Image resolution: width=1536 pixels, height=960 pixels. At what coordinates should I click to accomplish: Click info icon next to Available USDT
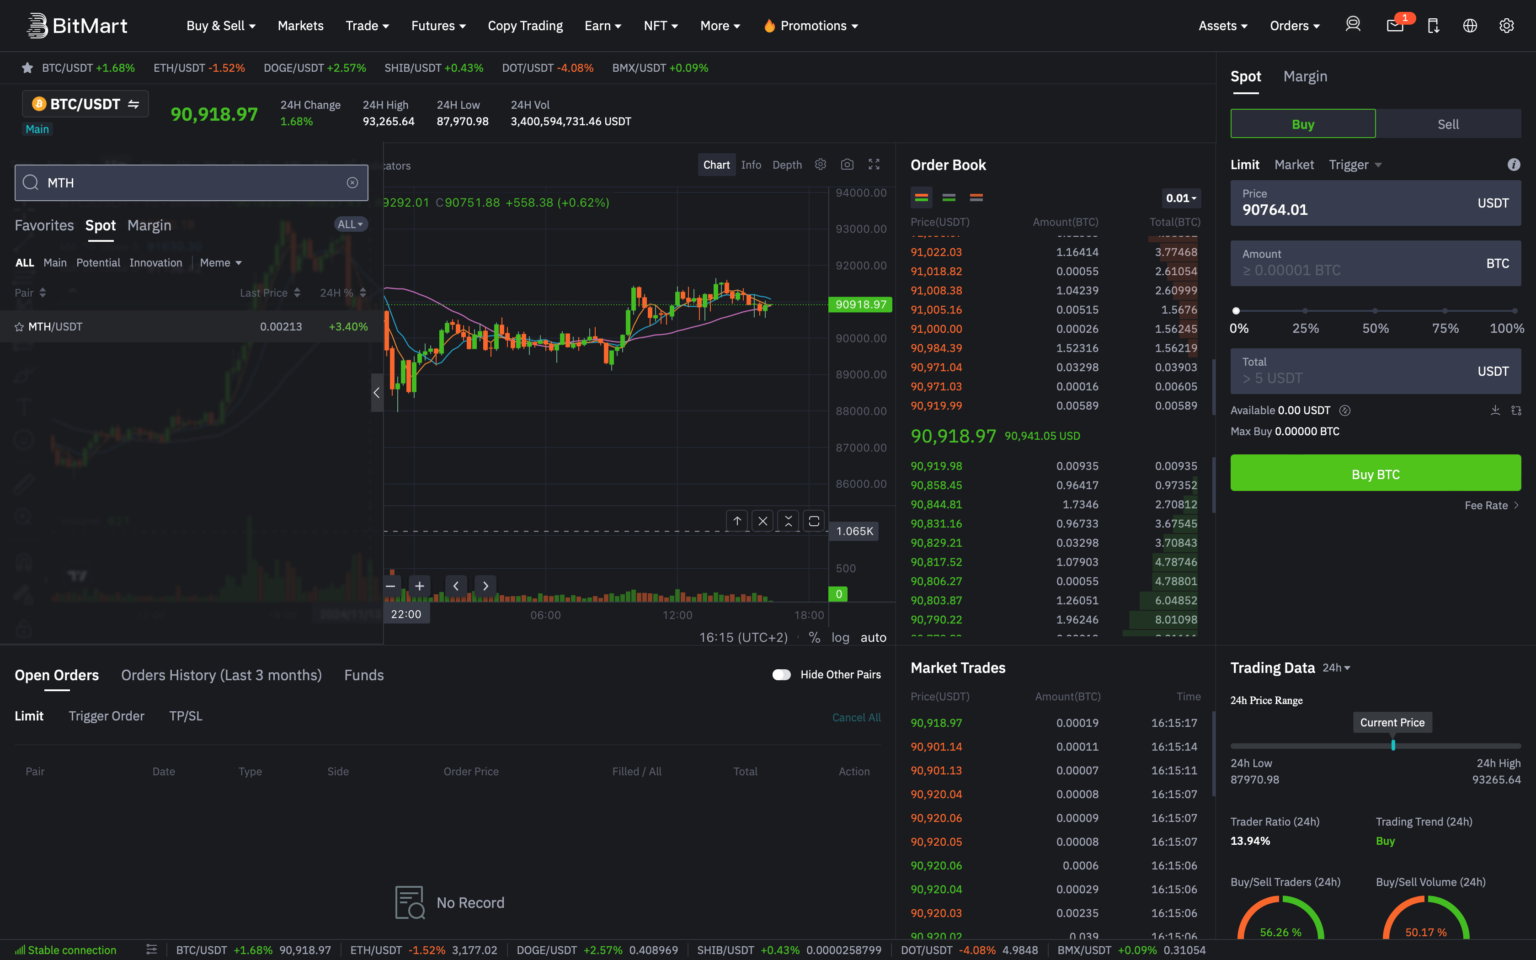[1345, 410]
